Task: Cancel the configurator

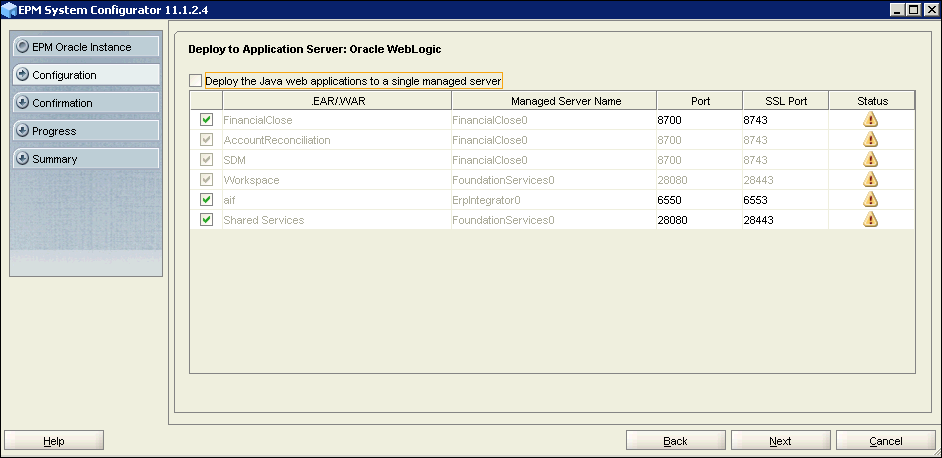Action: (886, 441)
